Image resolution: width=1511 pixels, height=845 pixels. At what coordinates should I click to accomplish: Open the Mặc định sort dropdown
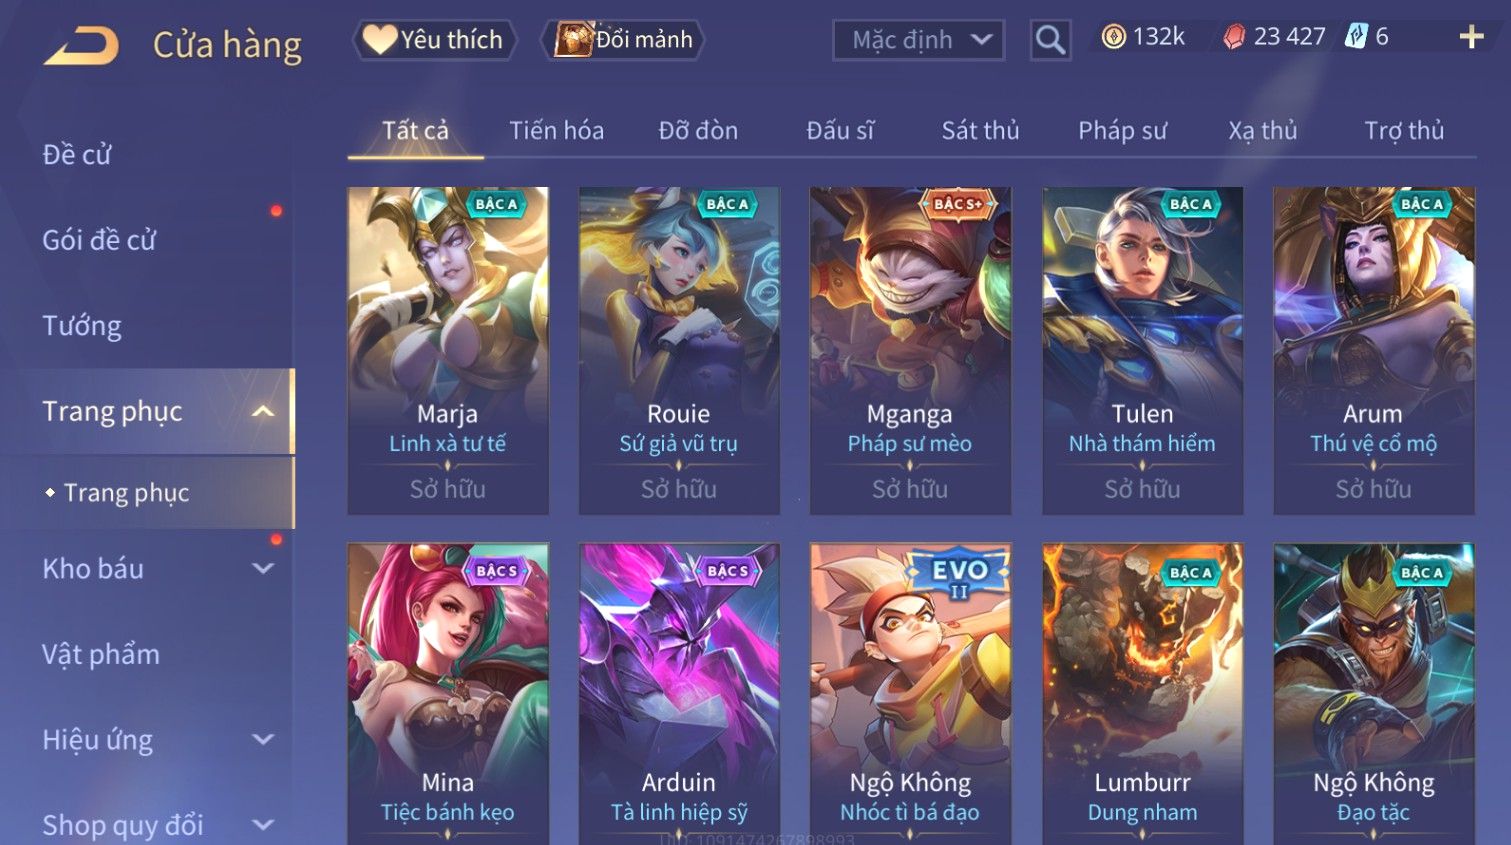[918, 40]
